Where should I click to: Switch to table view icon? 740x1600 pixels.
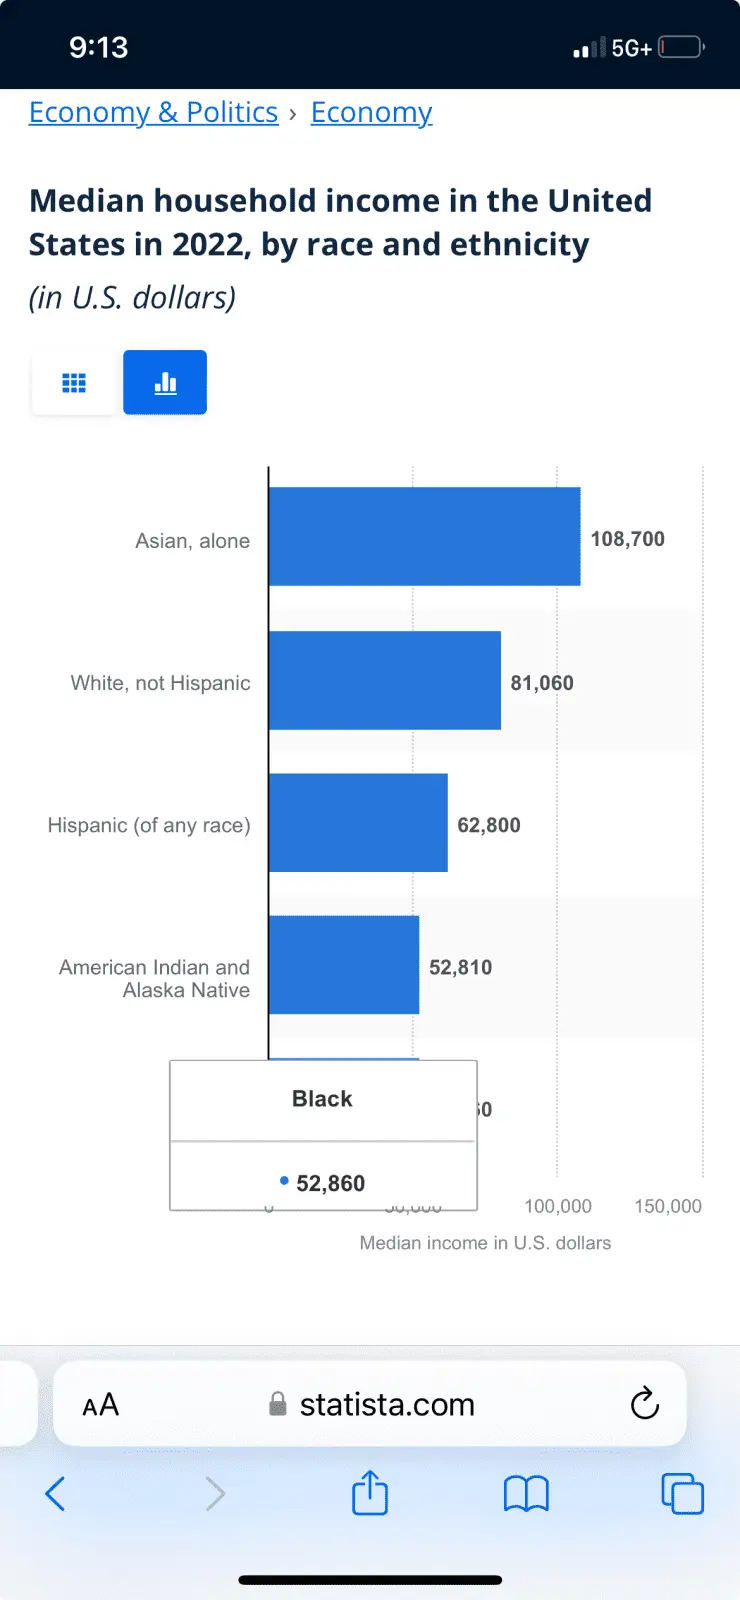click(74, 383)
